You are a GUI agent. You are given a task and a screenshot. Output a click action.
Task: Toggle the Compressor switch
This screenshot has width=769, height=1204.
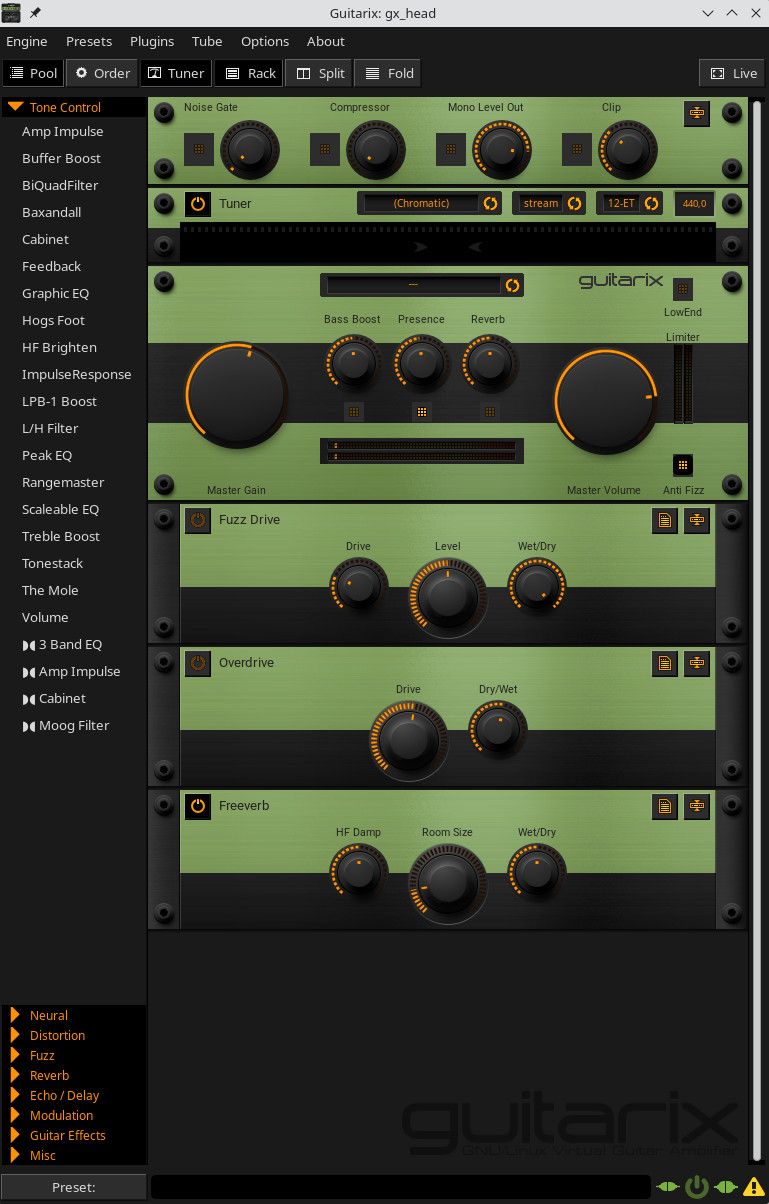(325, 149)
